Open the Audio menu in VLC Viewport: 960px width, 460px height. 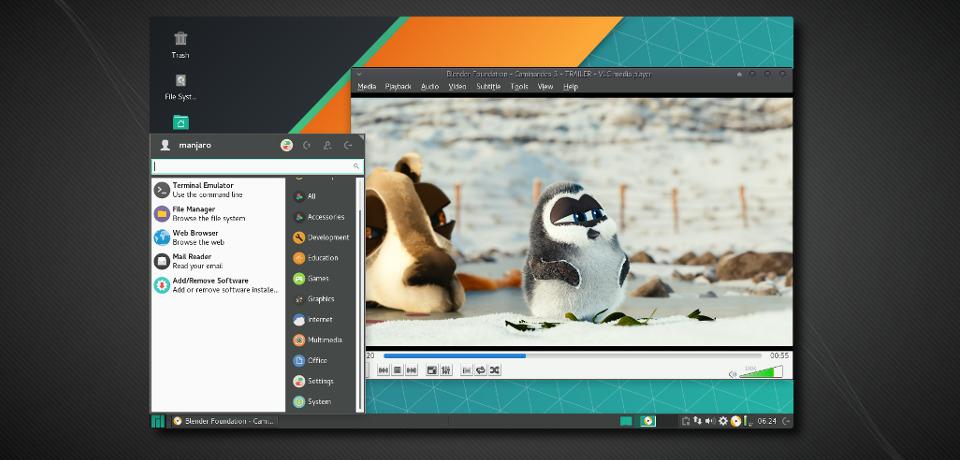[x=430, y=87]
